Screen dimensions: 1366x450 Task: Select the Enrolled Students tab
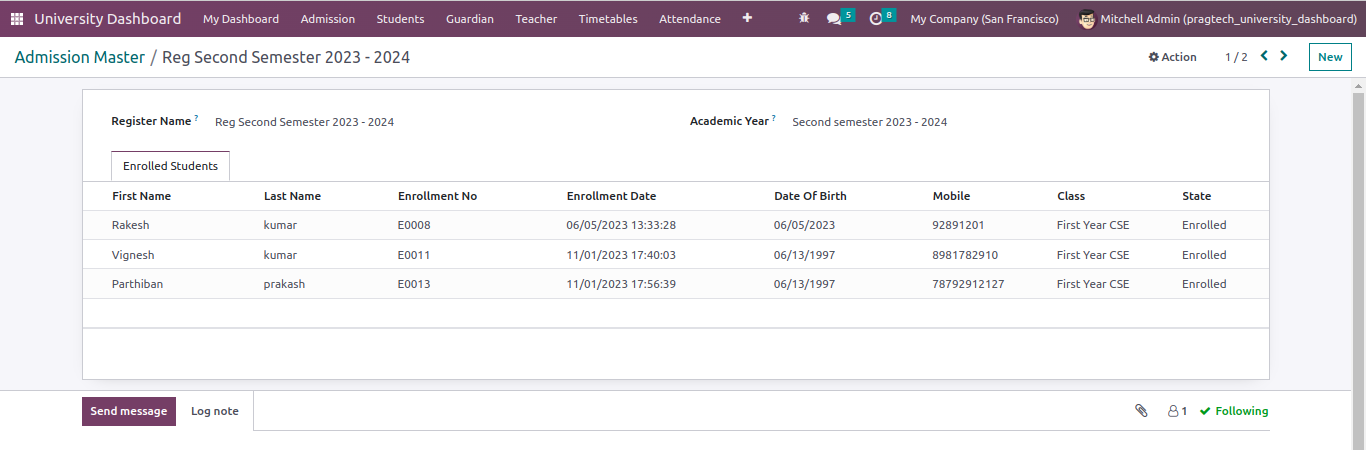(x=170, y=166)
